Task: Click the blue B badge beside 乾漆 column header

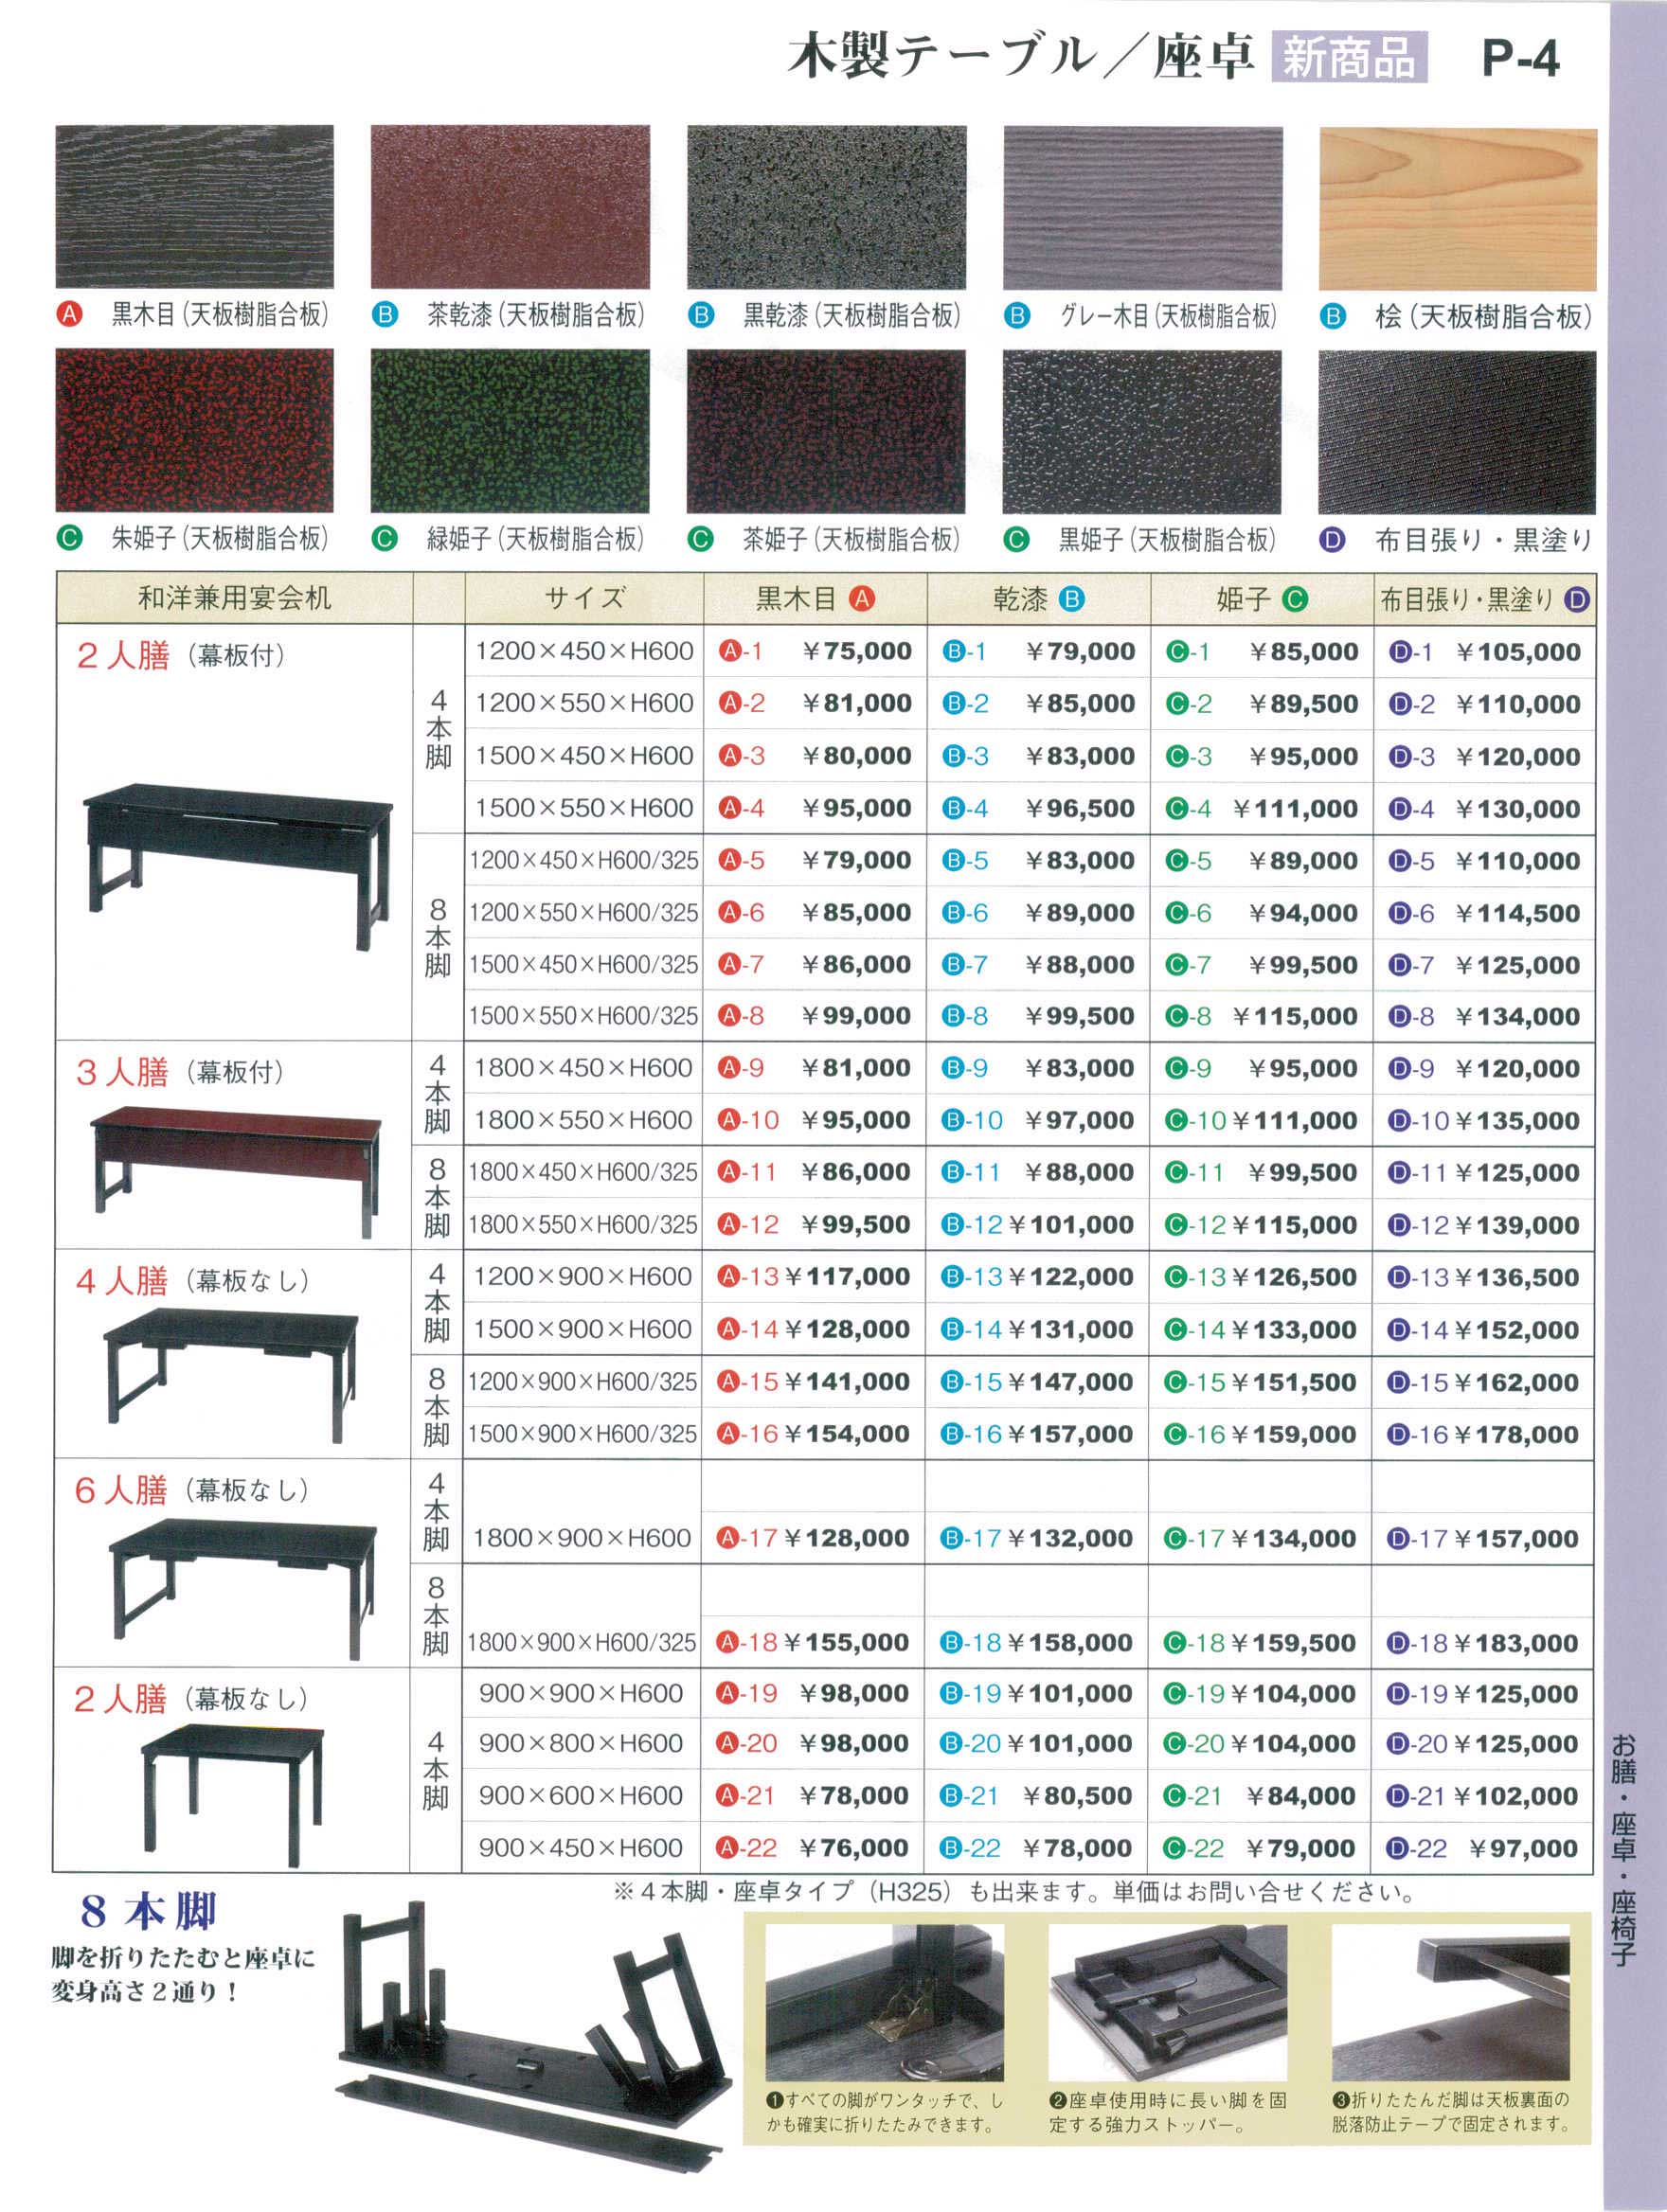Action: tap(1071, 599)
